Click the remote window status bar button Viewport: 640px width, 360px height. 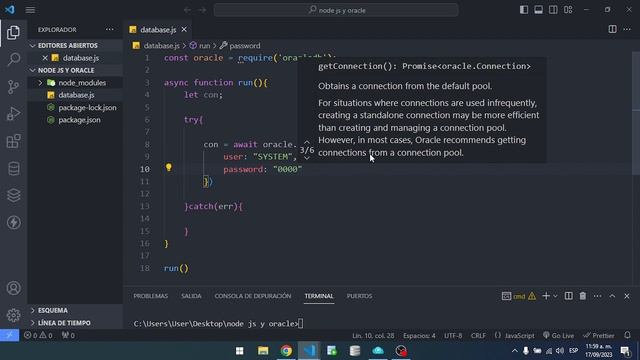(9, 335)
